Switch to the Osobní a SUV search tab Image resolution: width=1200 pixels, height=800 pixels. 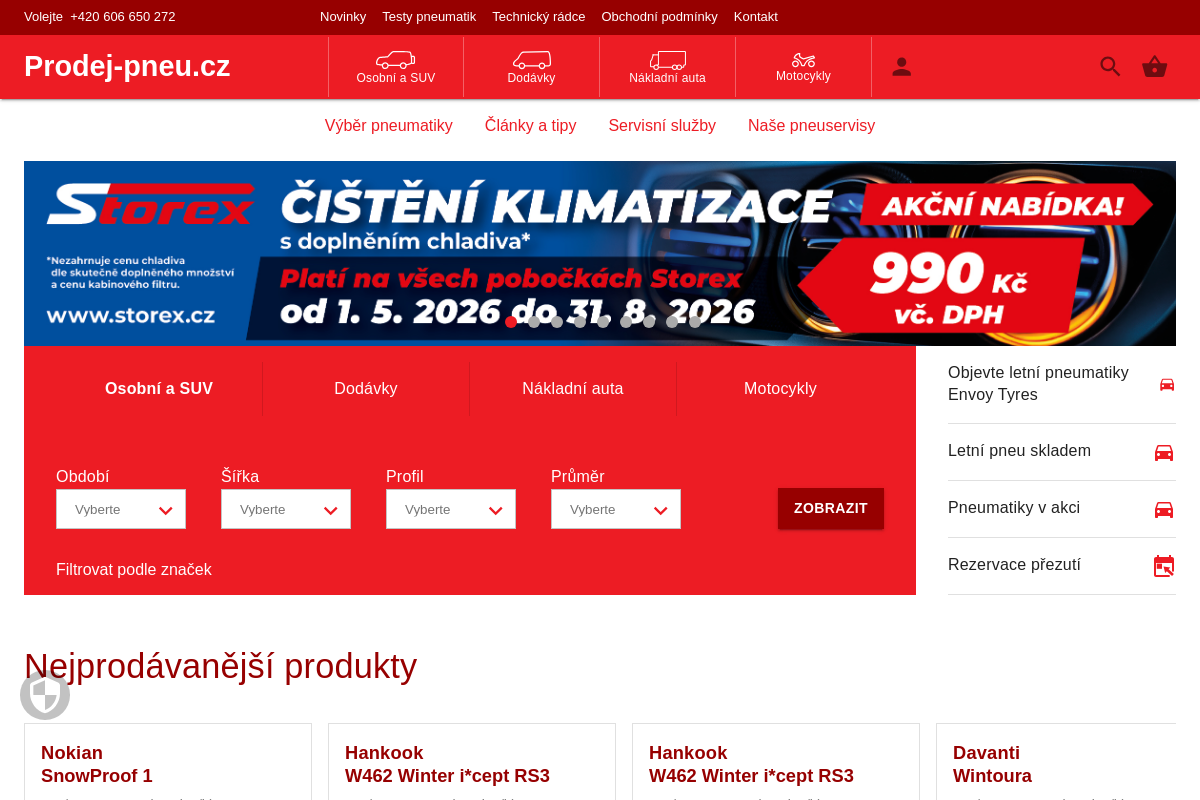click(x=159, y=389)
